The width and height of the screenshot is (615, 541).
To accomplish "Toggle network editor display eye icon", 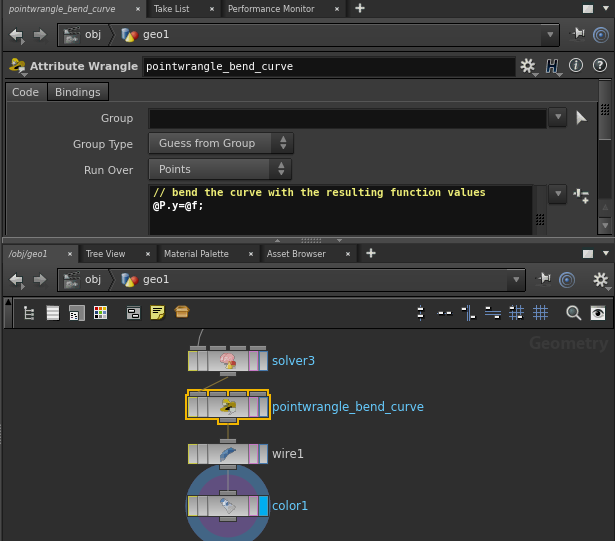I will click(598, 313).
